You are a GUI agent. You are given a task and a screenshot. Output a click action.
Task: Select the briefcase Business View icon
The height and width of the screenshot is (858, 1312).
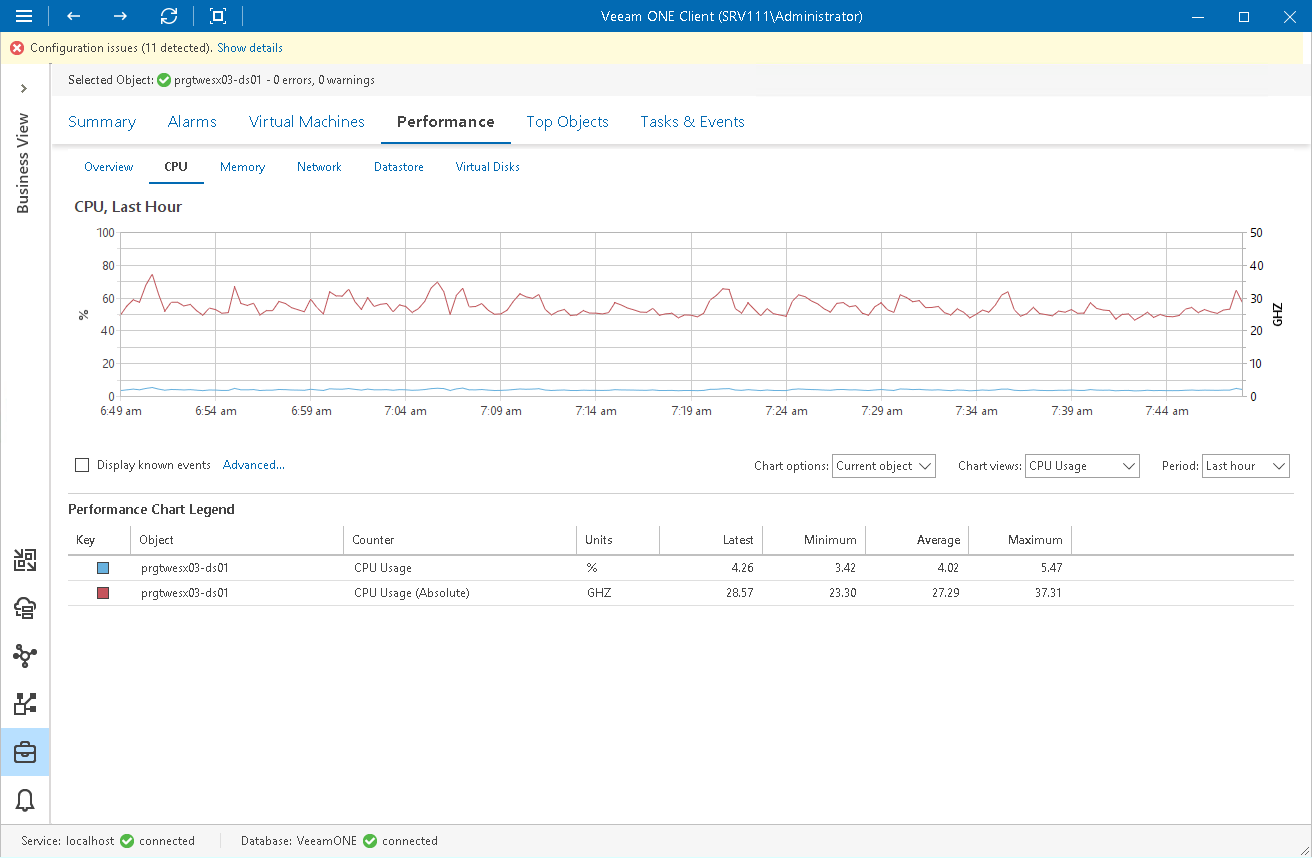(25, 752)
